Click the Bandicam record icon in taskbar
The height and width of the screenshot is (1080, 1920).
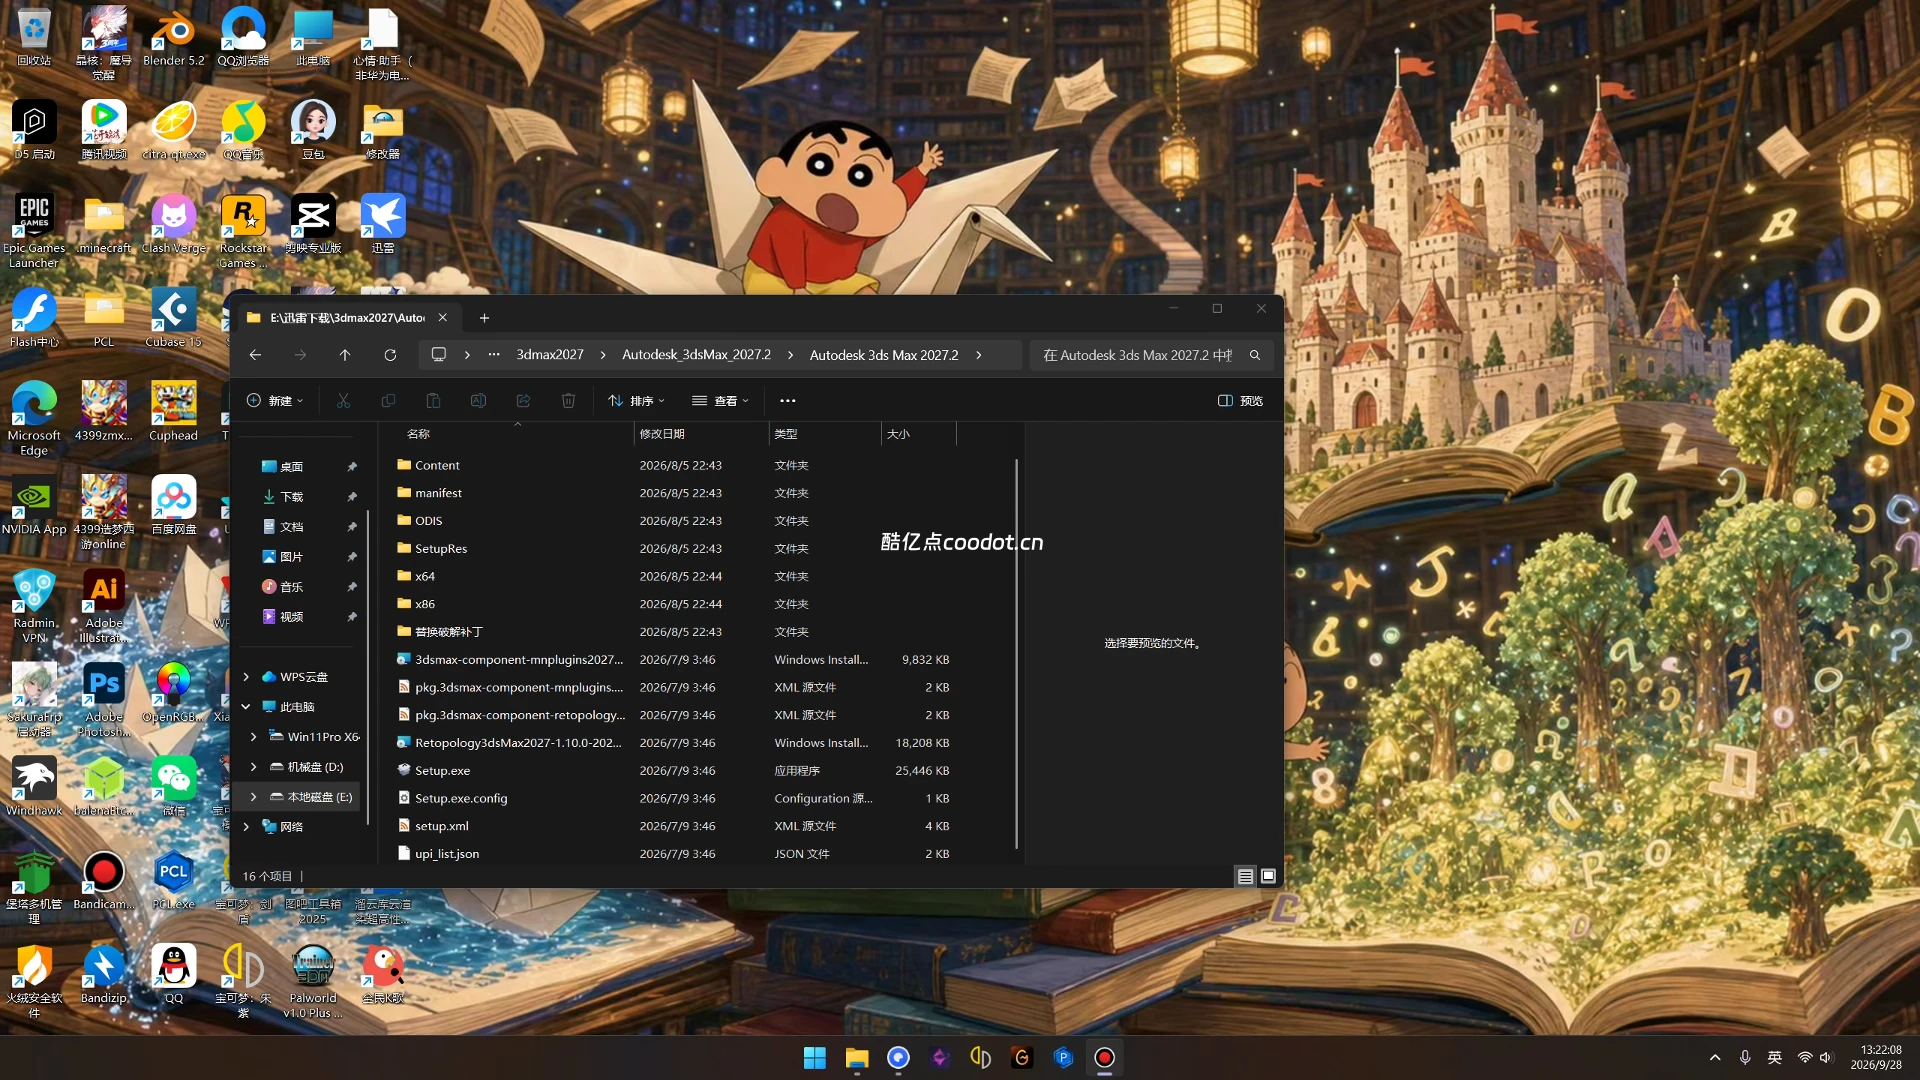[x=1104, y=1058]
